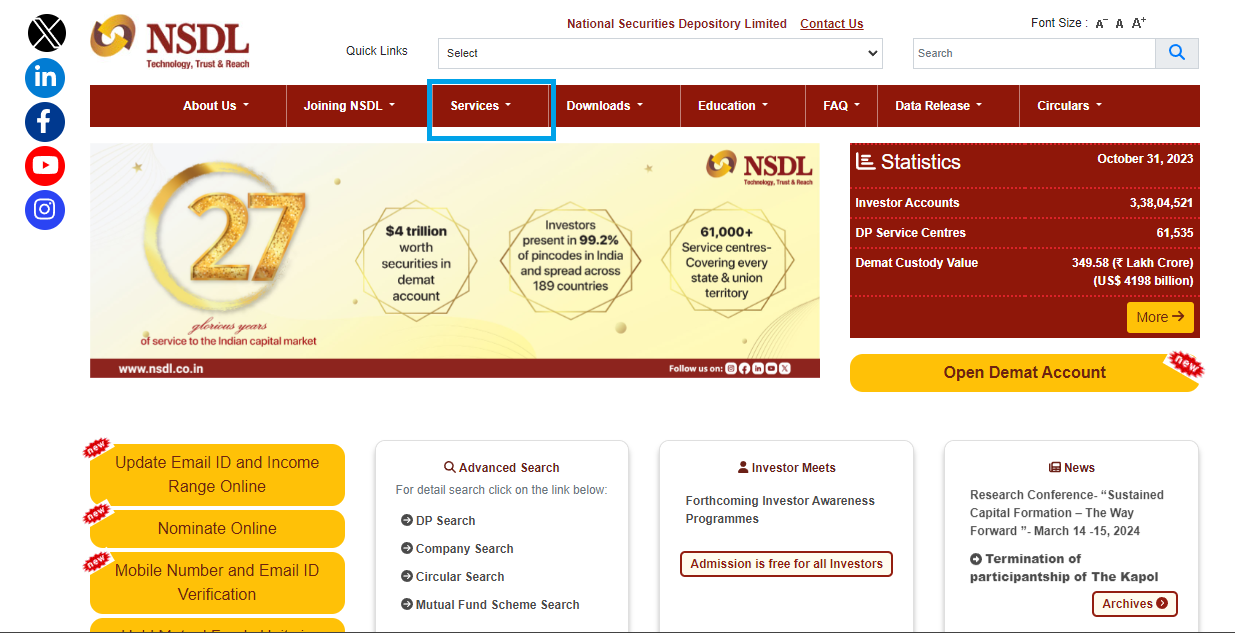Expand the Quick Links Select dropdown
Screen dimensions: 1235x633
660,53
